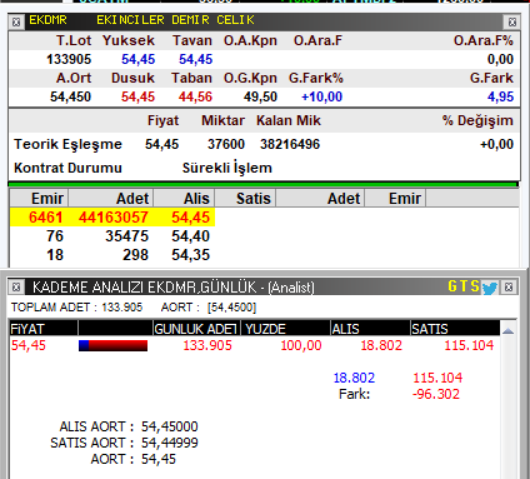The width and height of the screenshot is (530, 479).
Task: Click the Satis column header in order book
Action: (x=245, y=198)
